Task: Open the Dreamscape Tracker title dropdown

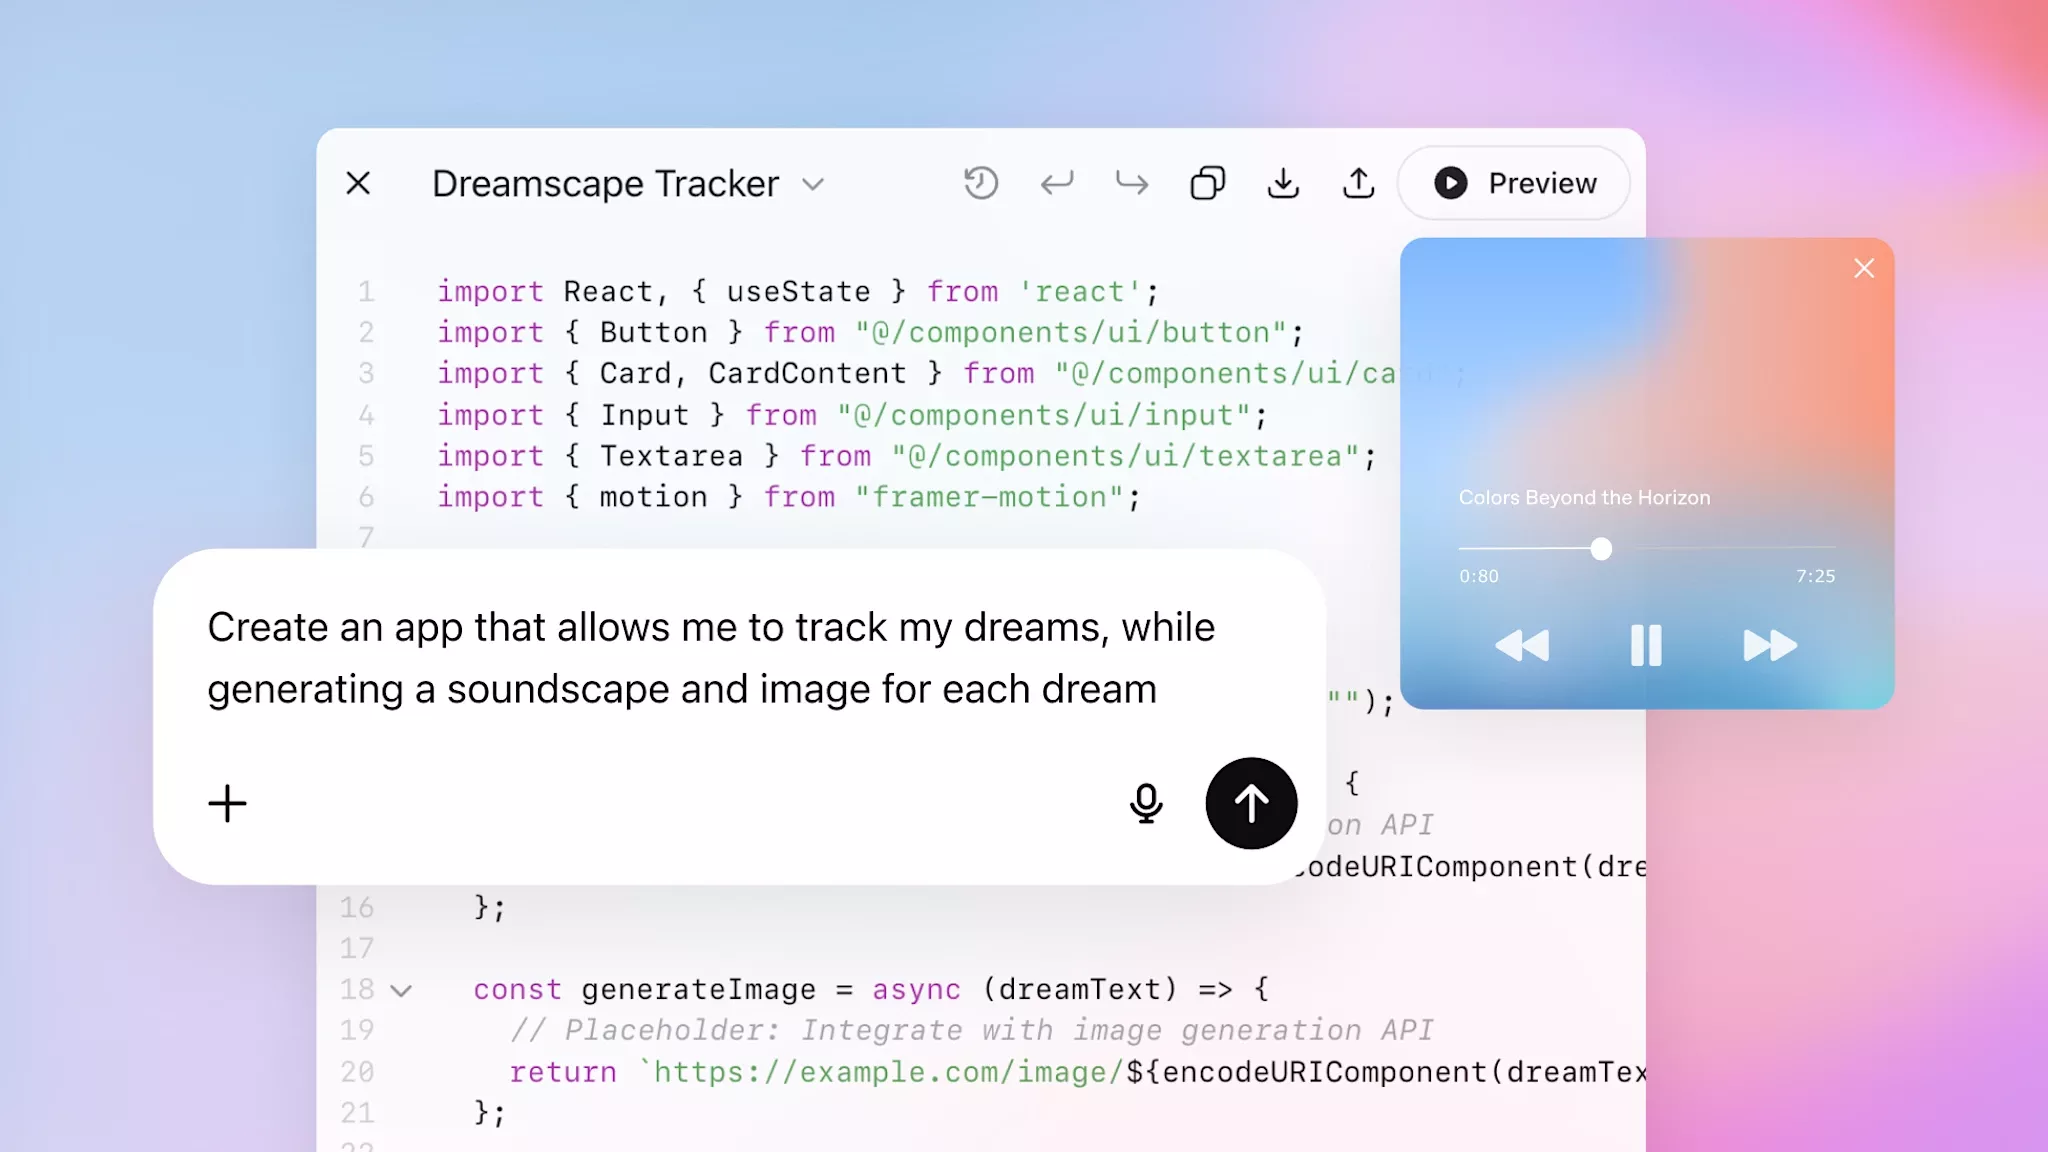Action: (814, 184)
